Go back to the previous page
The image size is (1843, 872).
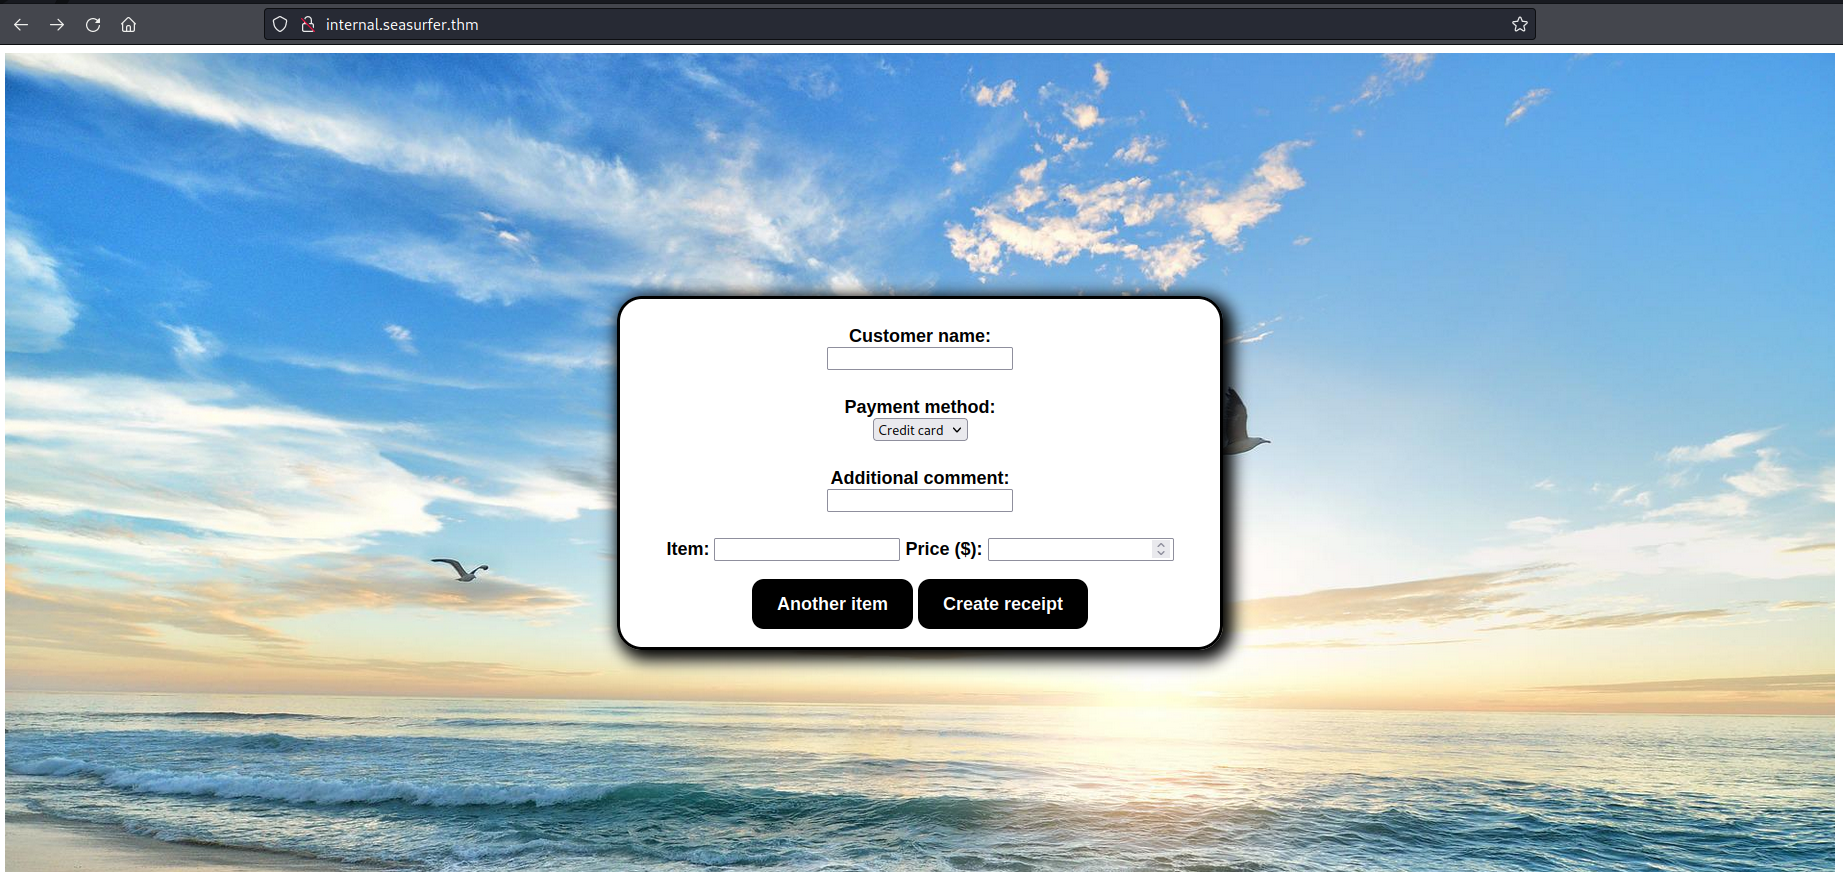coord(21,24)
